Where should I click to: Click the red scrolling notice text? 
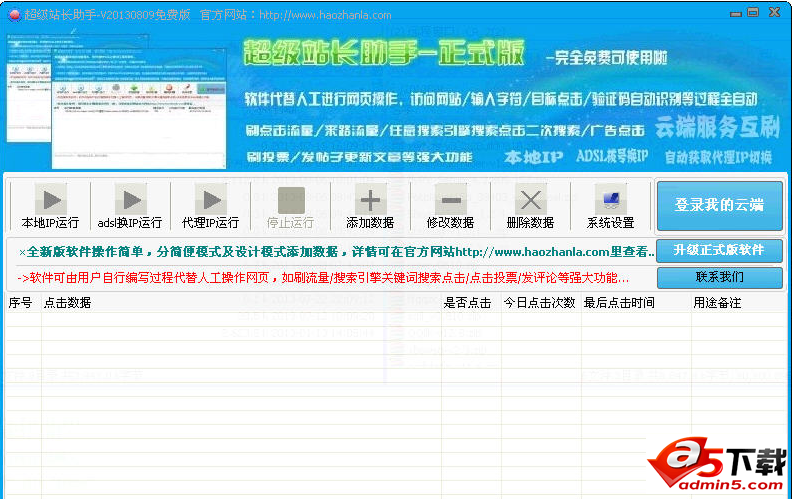323,278
